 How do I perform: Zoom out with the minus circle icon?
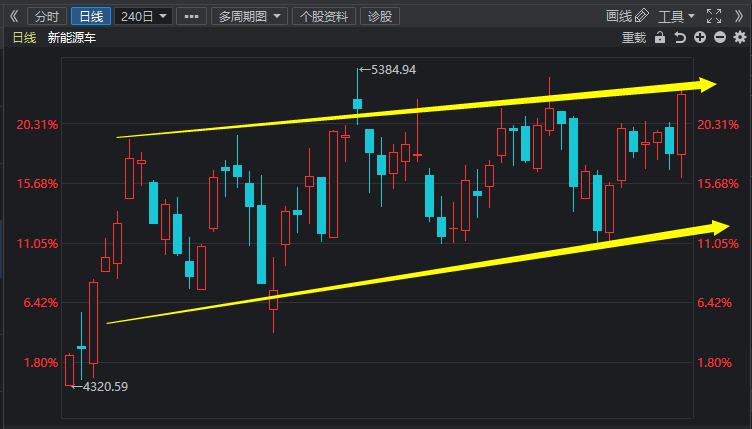[x=720, y=38]
